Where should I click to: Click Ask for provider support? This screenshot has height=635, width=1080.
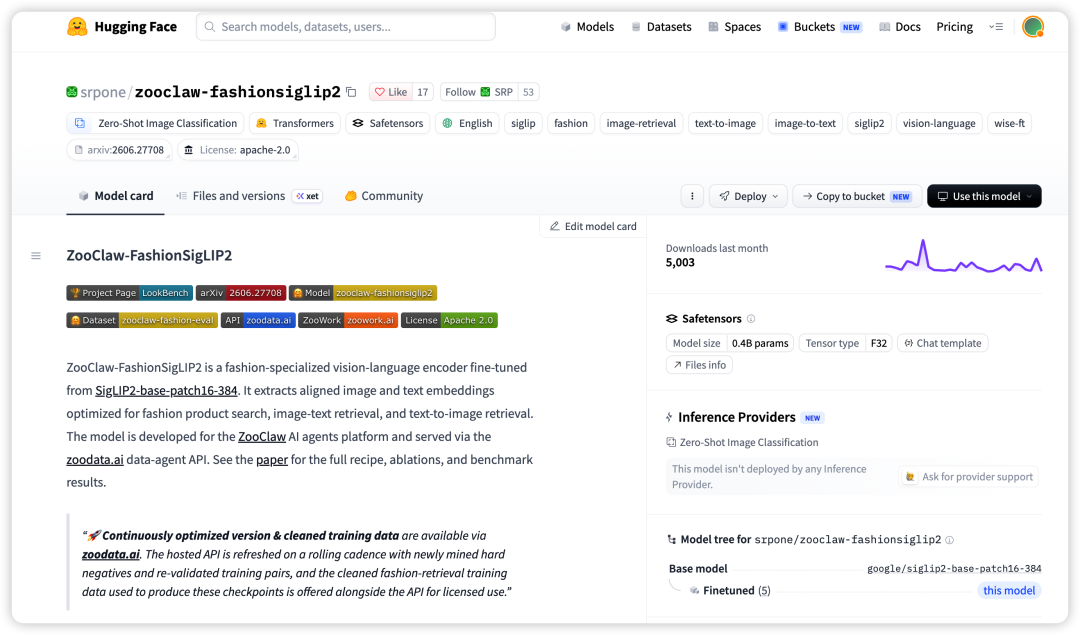click(968, 477)
